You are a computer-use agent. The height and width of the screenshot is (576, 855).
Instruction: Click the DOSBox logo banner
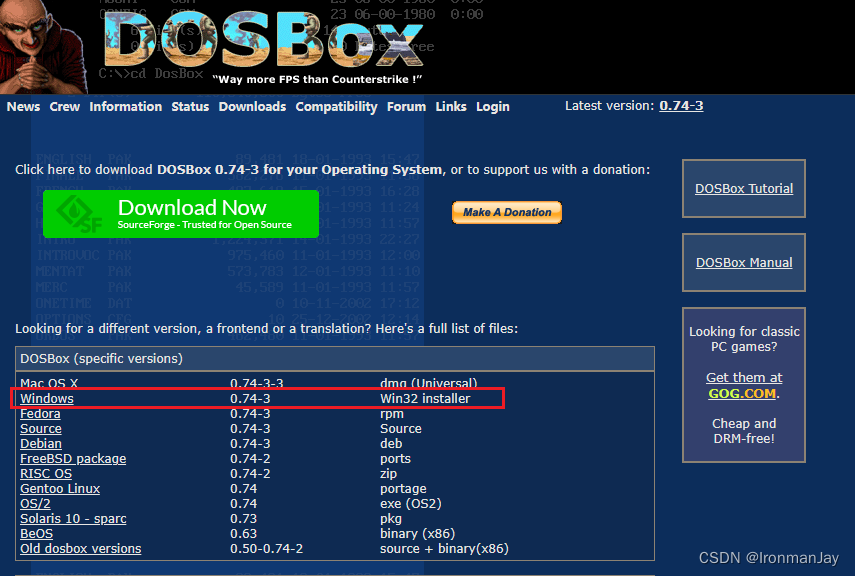tap(264, 38)
